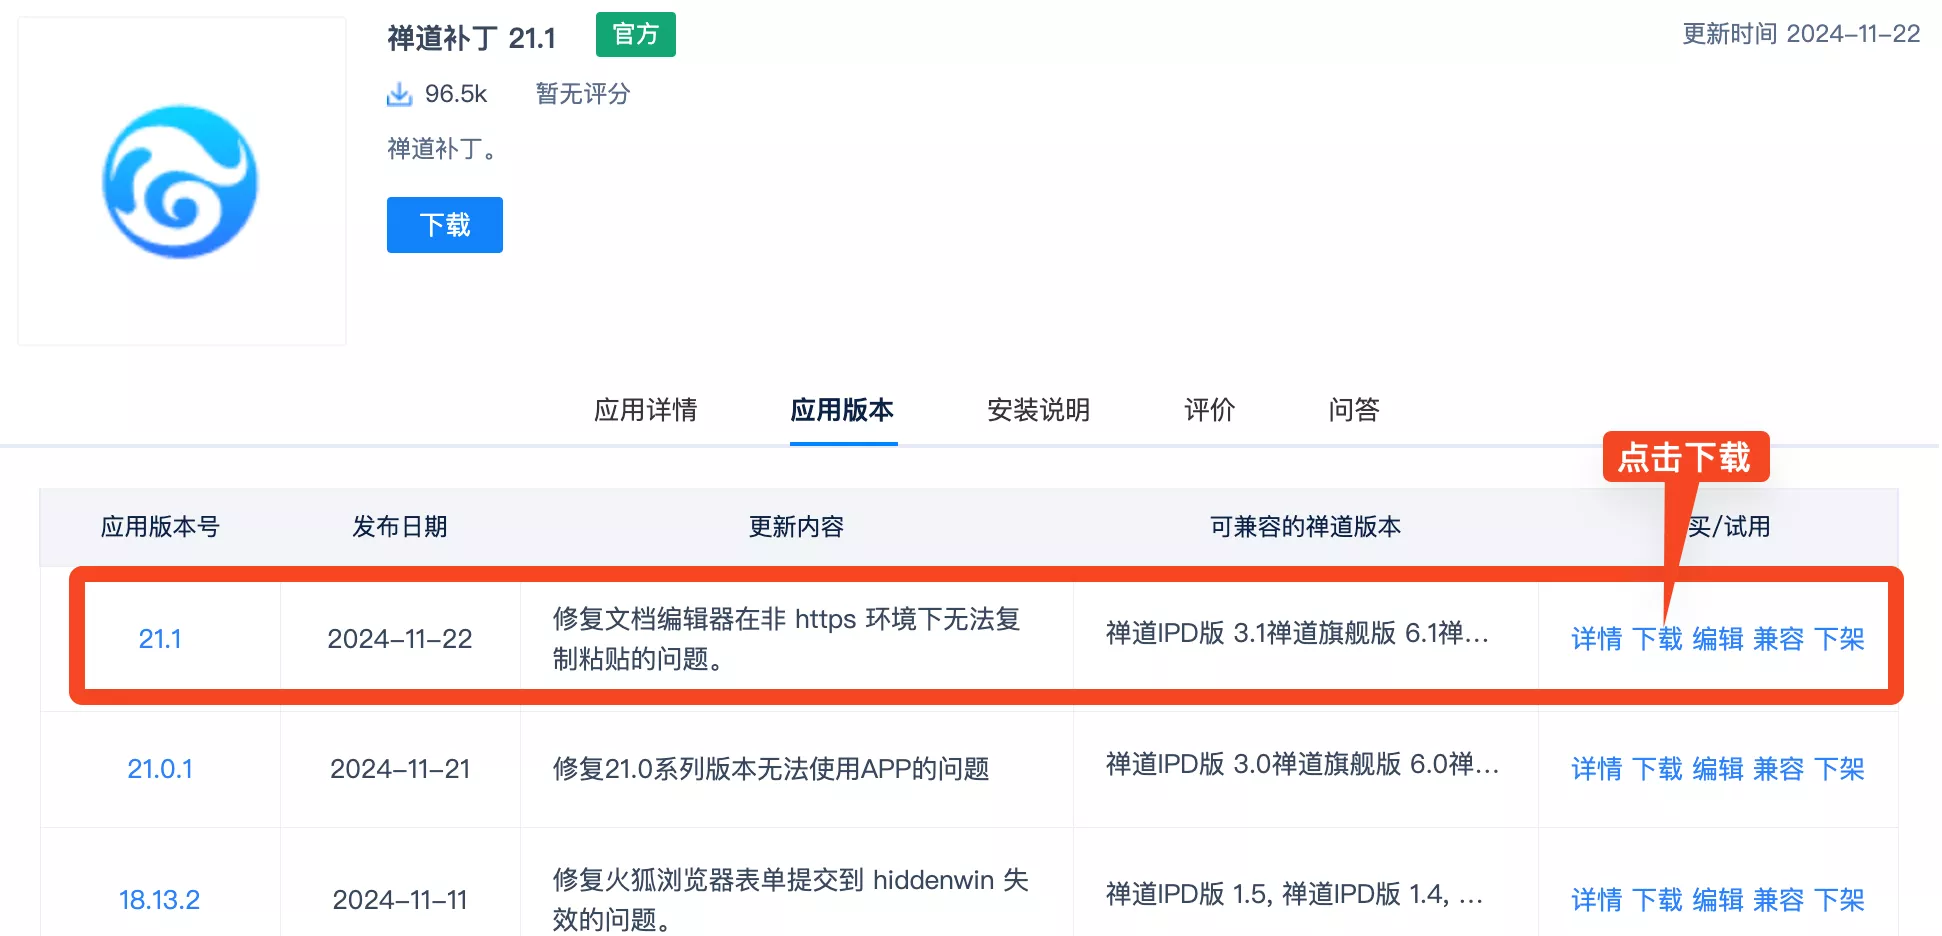Click 详情 in the 18.13.2 row
Screen dimensions: 1942x936
tap(1597, 900)
